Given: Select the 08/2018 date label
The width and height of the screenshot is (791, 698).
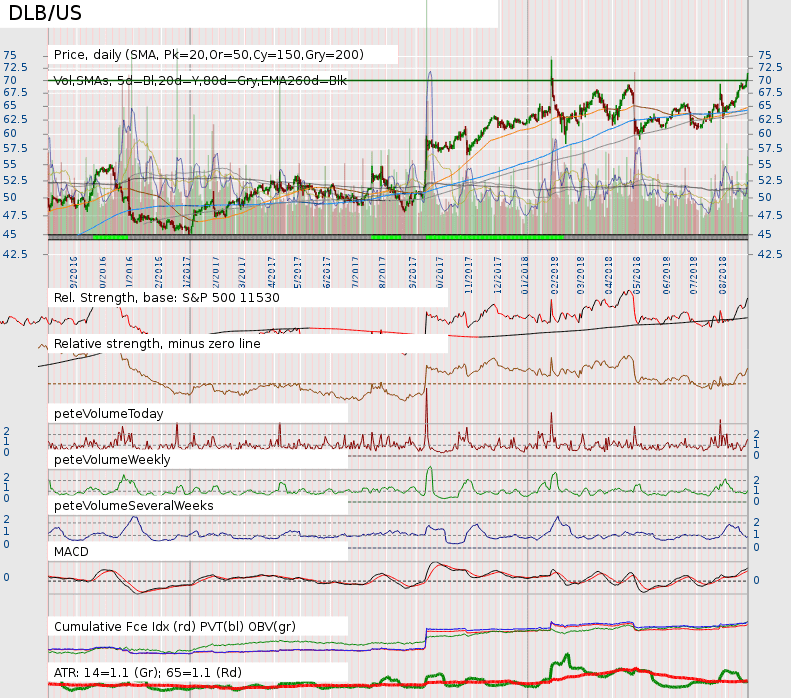Looking at the screenshot, I should 723,275.
